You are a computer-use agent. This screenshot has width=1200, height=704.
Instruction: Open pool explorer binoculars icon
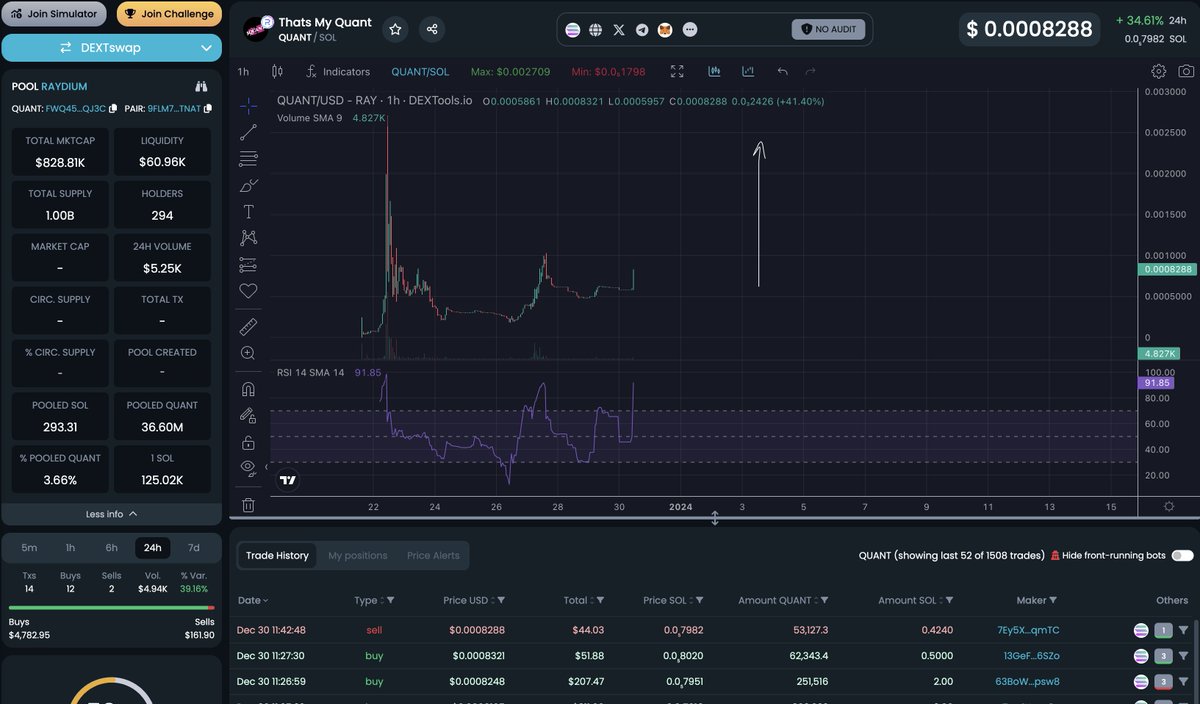[x=200, y=87]
